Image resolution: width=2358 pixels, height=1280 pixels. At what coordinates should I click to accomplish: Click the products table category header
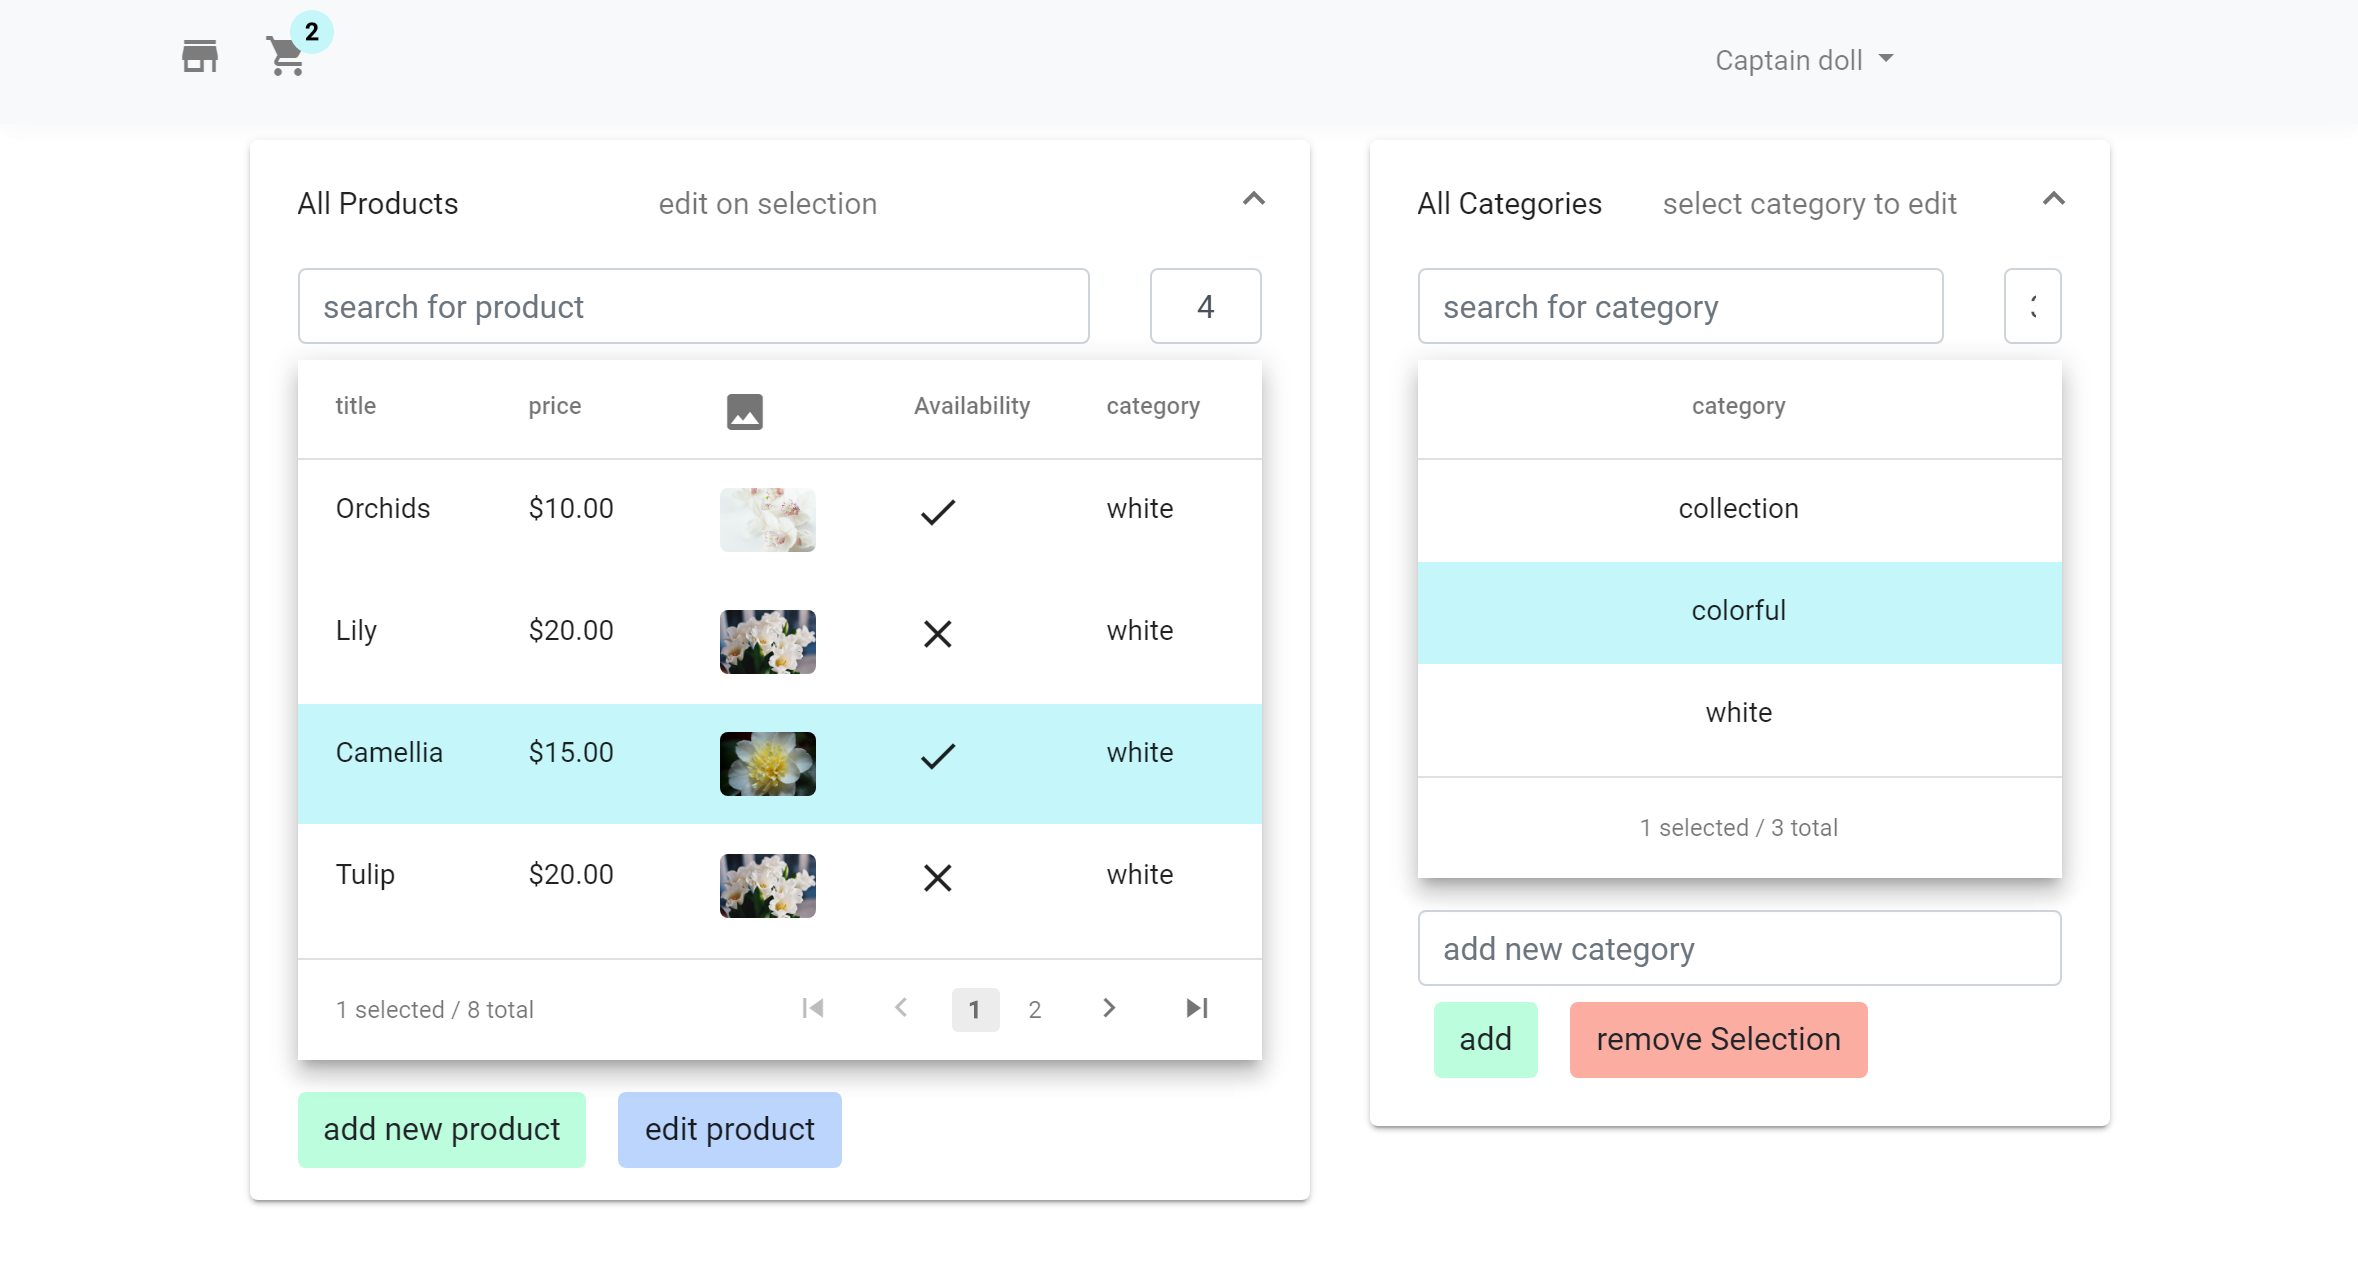1152,405
